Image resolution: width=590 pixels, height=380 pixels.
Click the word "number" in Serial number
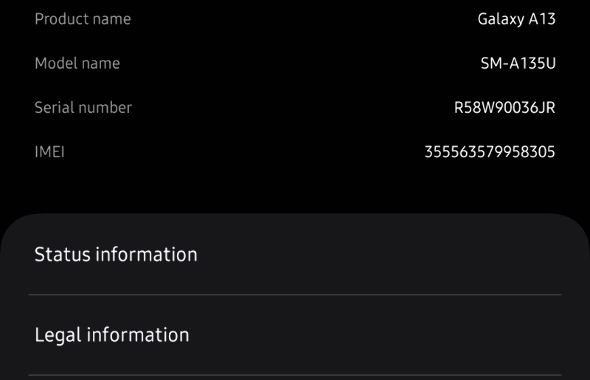click(x=105, y=108)
